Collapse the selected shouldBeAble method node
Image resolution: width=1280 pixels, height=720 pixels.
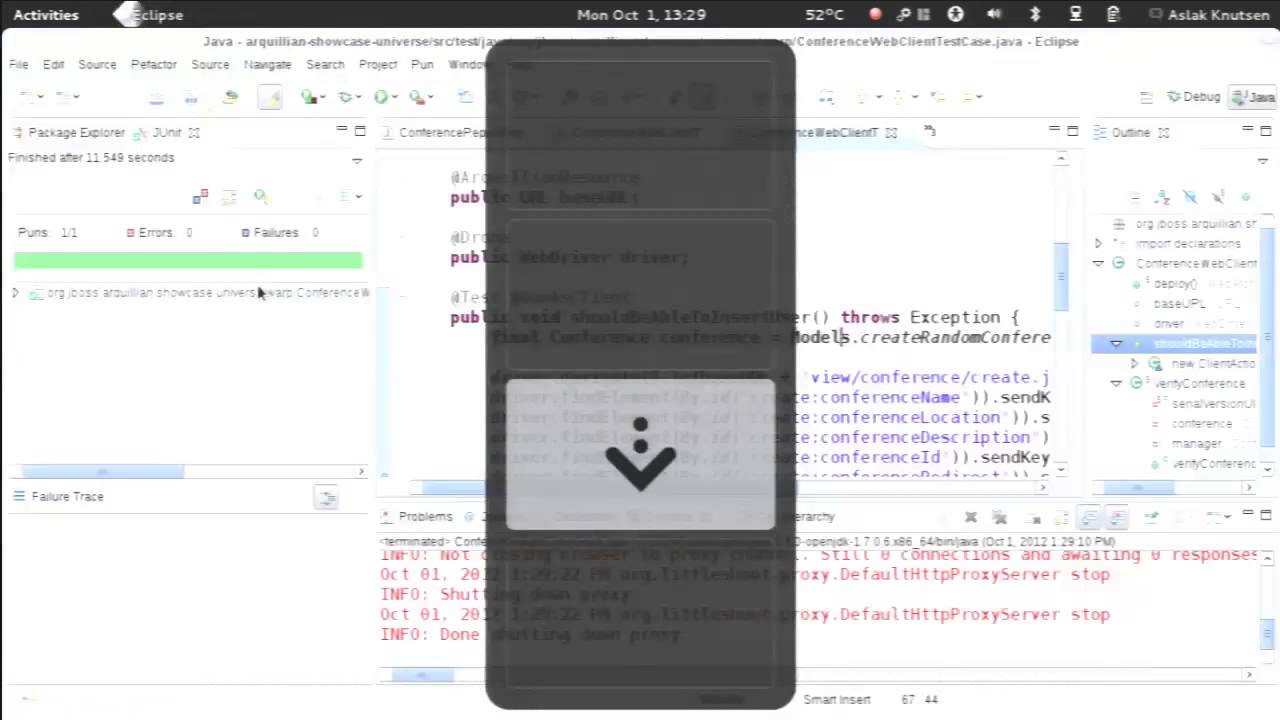(1116, 344)
